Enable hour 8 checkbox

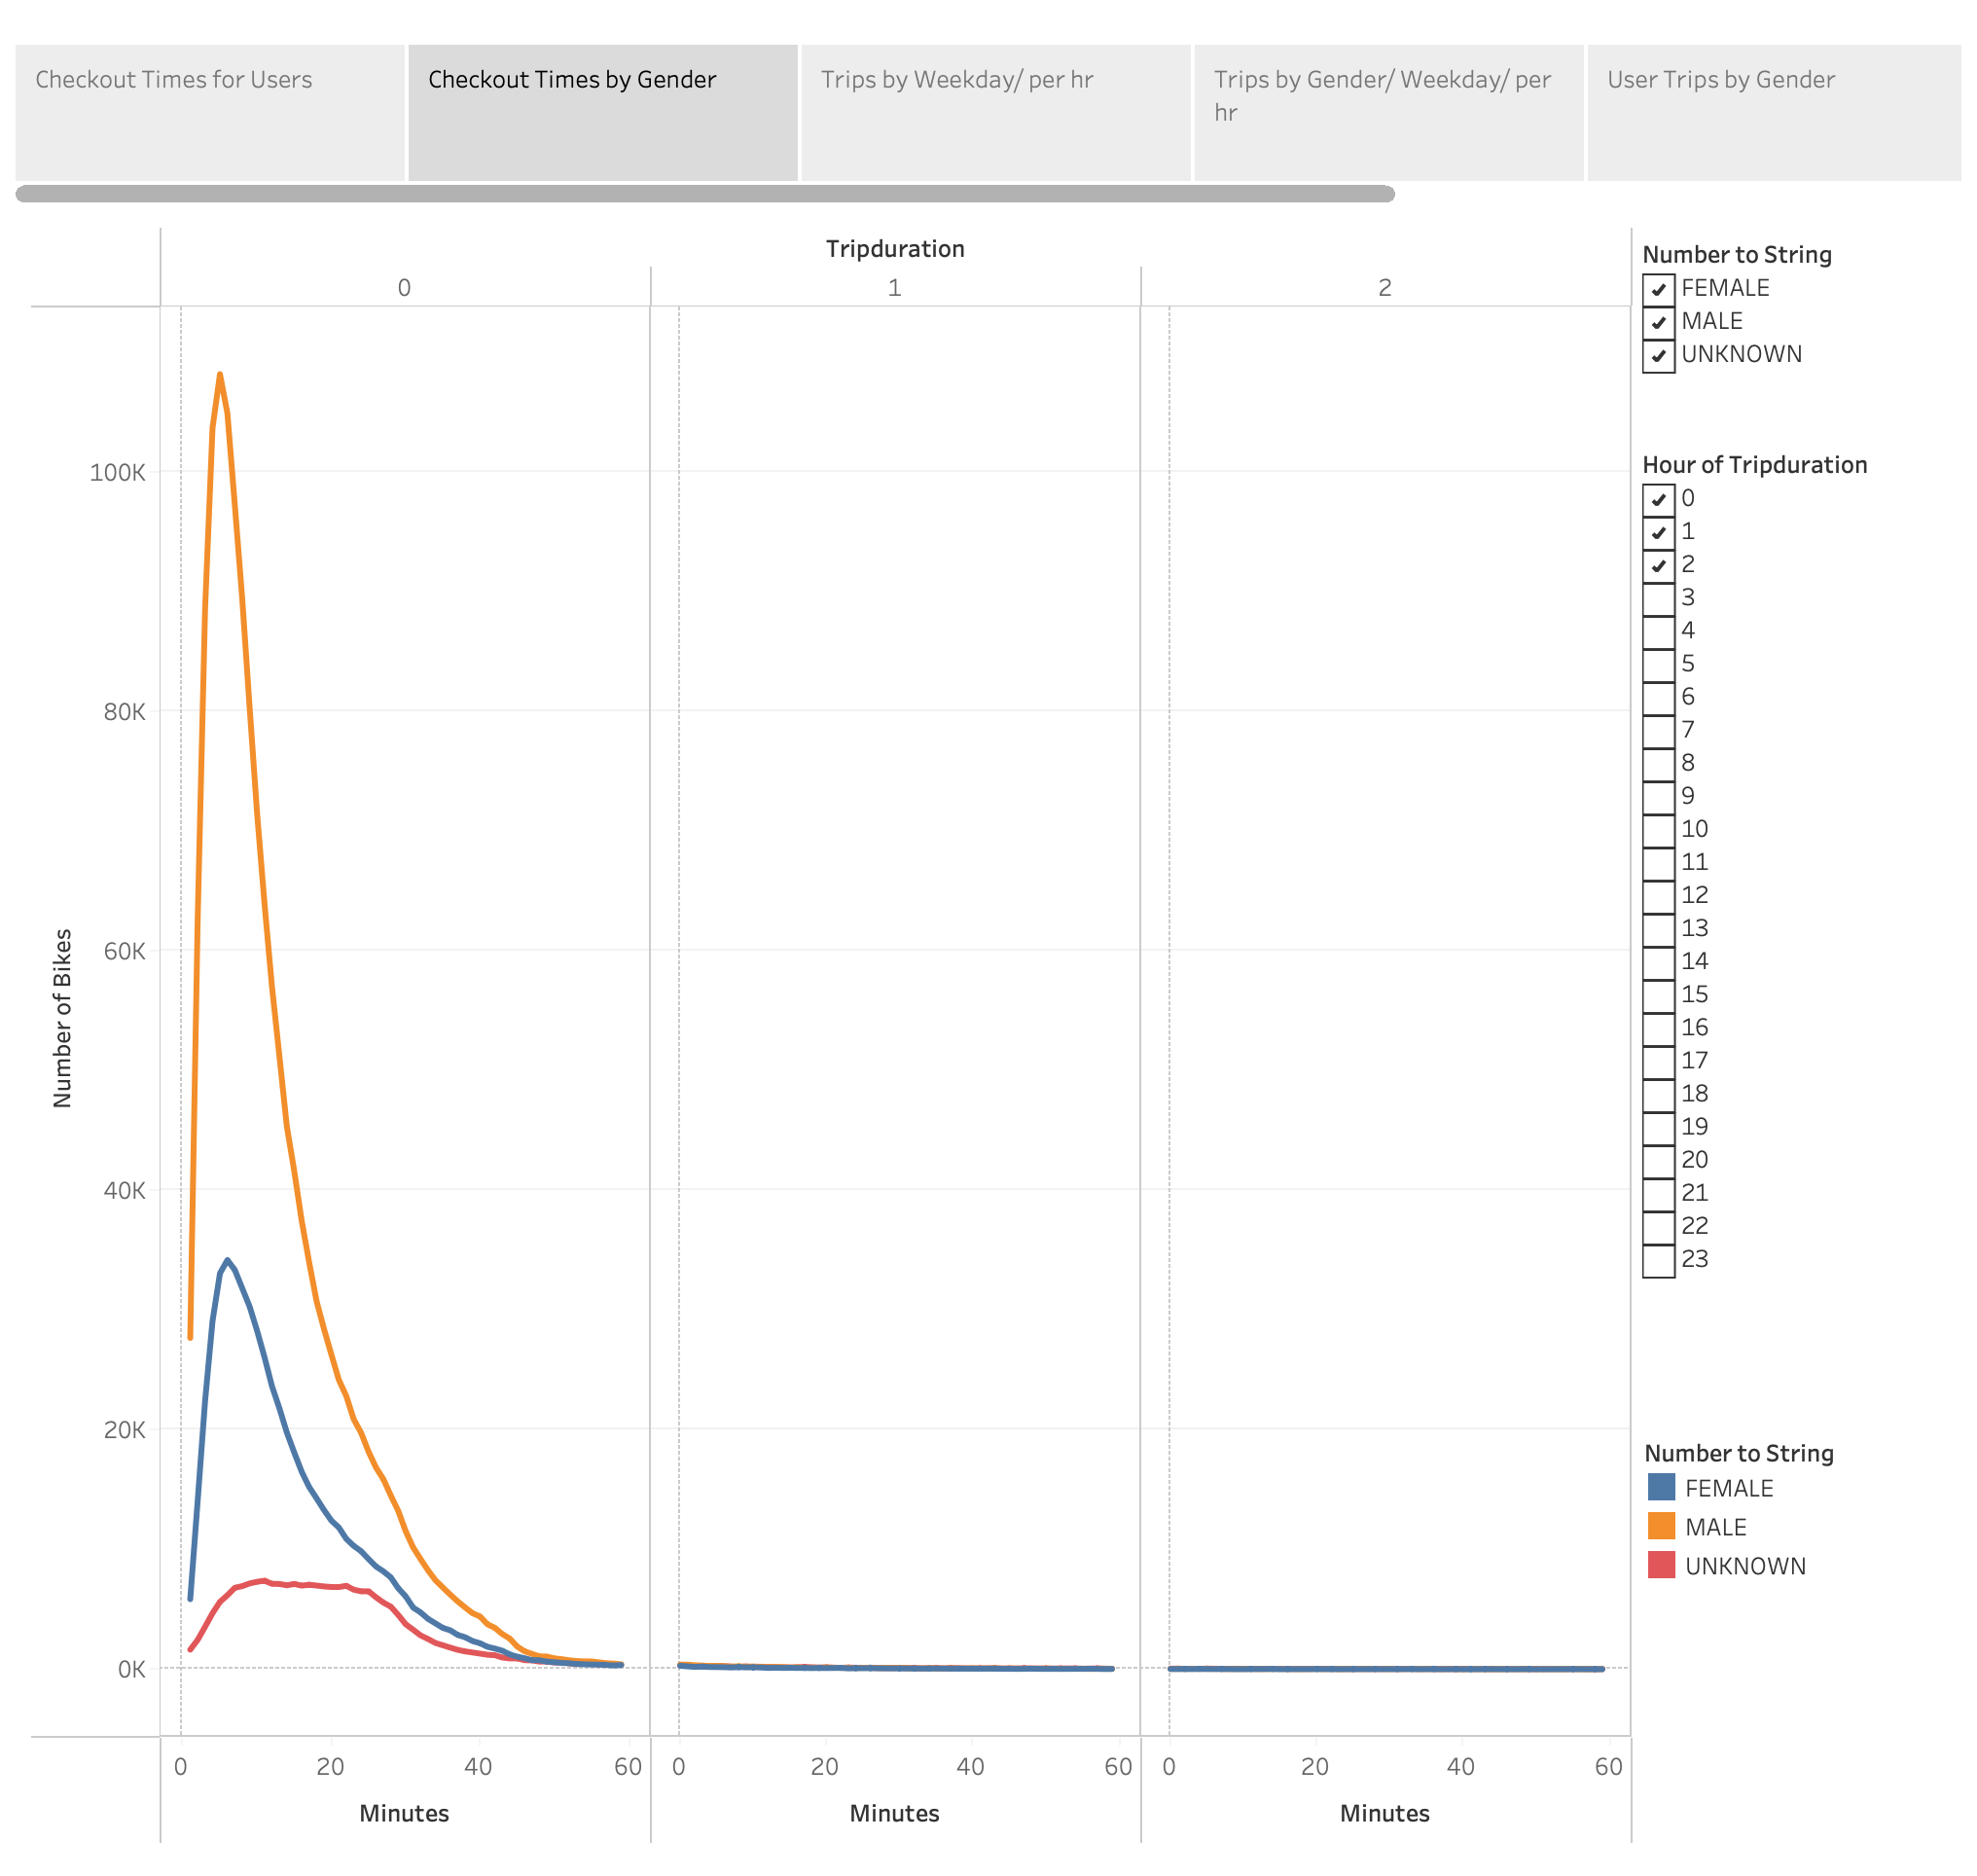tap(1659, 764)
